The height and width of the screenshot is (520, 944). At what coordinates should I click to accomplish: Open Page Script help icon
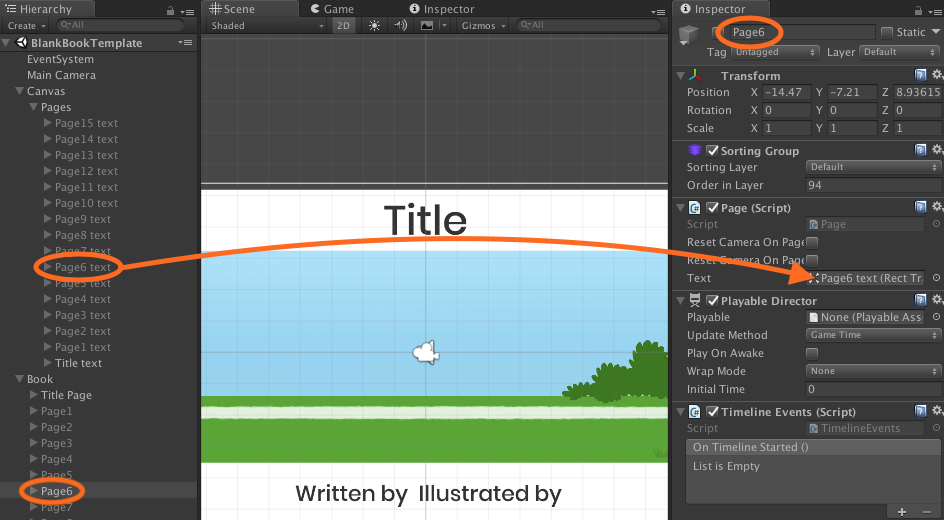coord(921,207)
